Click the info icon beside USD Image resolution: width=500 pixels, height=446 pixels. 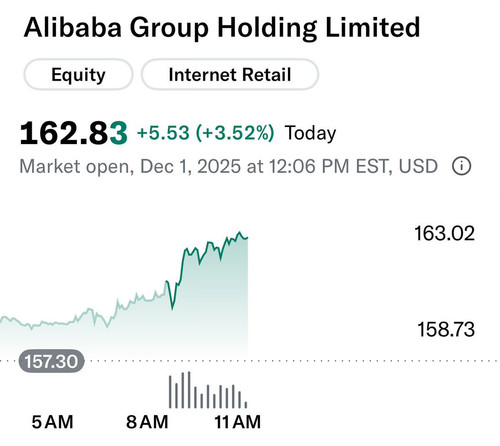pyautogui.click(x=461, y=166)
